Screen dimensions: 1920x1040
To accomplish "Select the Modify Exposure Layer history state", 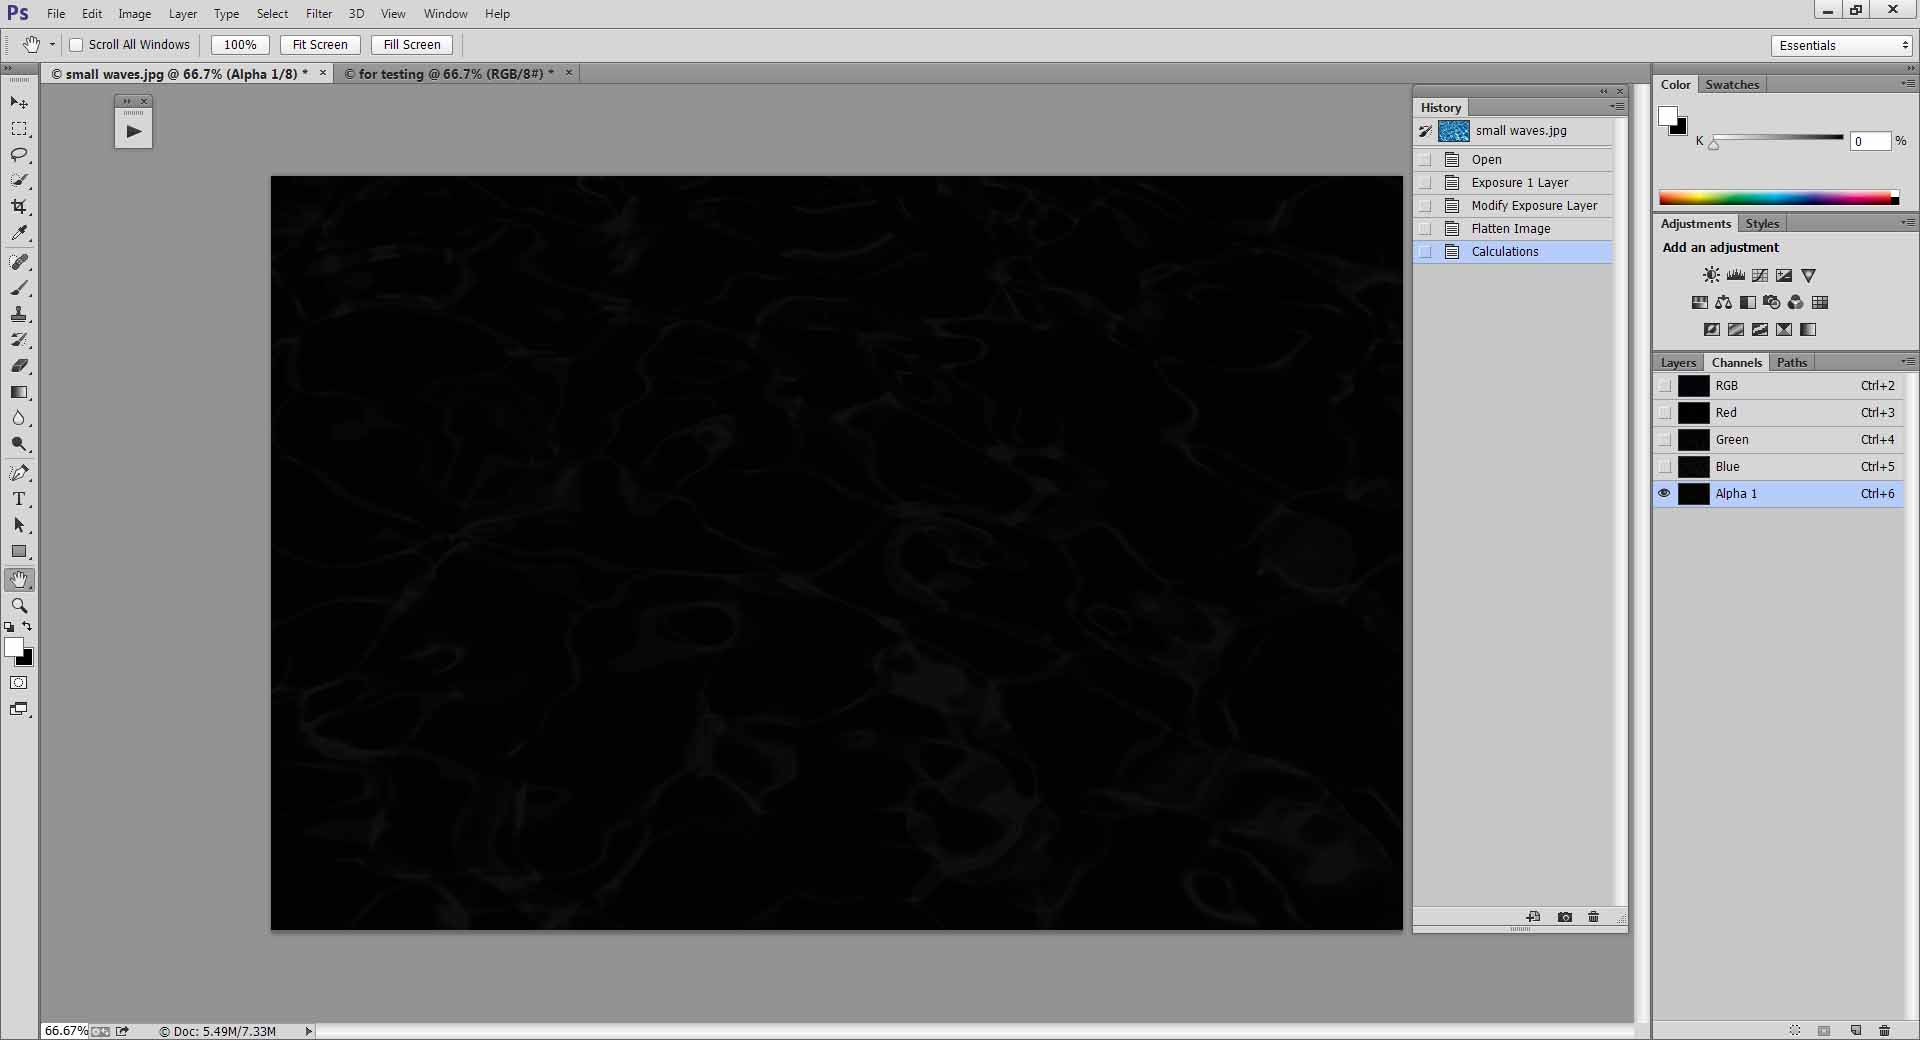I will pyautogui.click(x=1513, y=206).
